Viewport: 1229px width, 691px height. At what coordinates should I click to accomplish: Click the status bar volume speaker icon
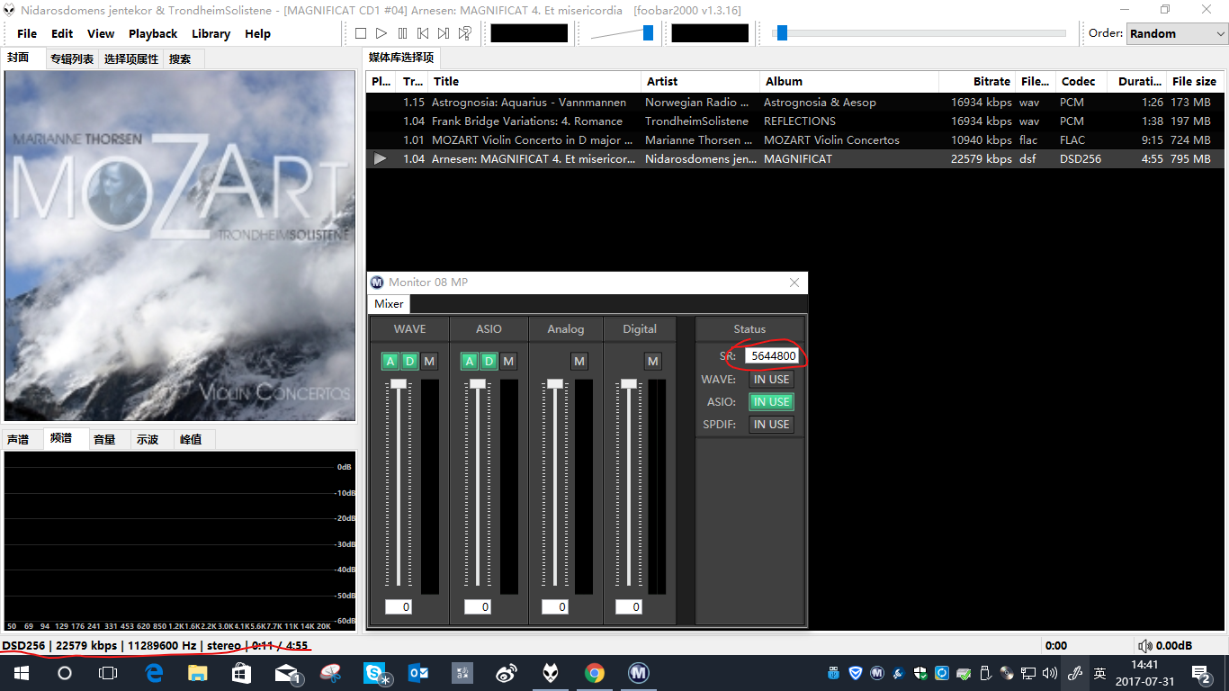pos(1144,646)
